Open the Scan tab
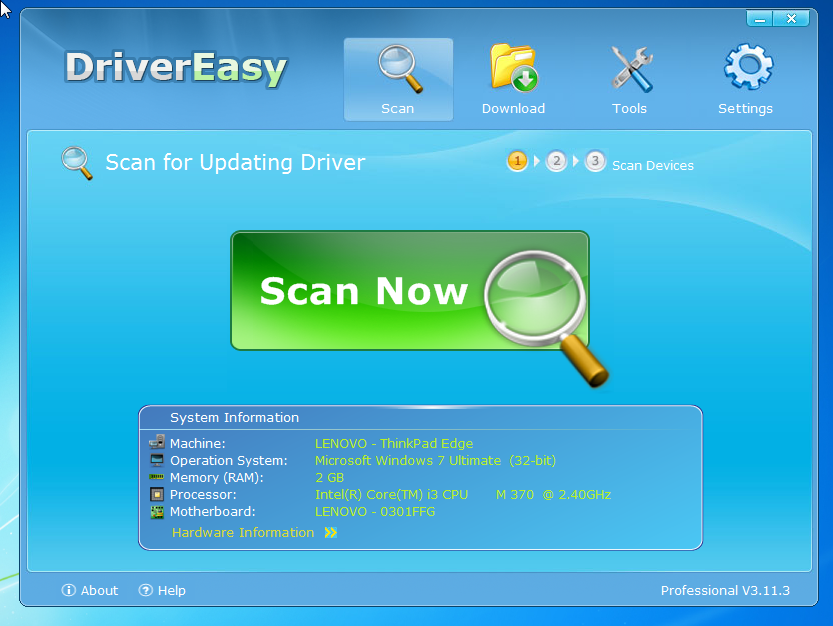Screen dimensions: 833x626 [398, 80]
